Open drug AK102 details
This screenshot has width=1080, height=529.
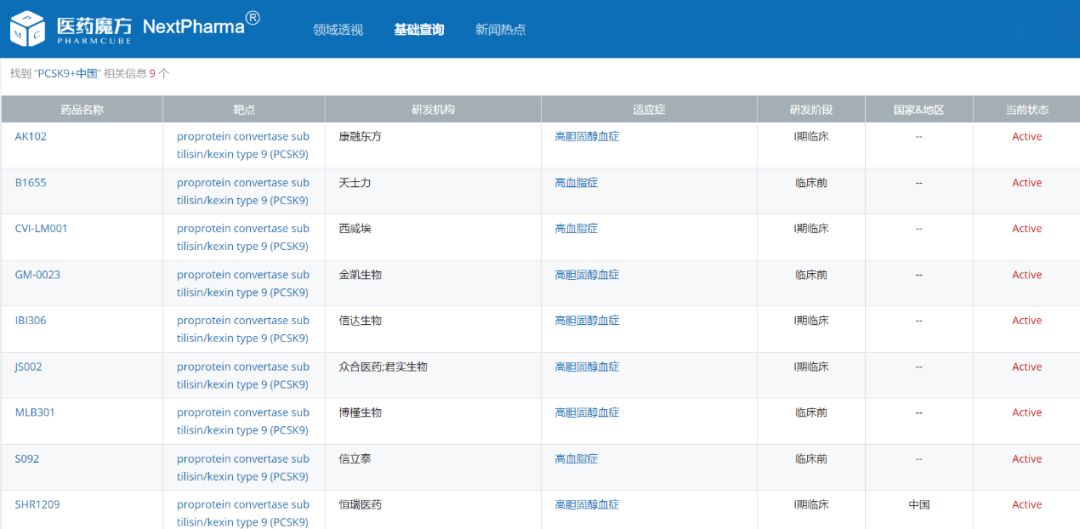pos(31,136)
